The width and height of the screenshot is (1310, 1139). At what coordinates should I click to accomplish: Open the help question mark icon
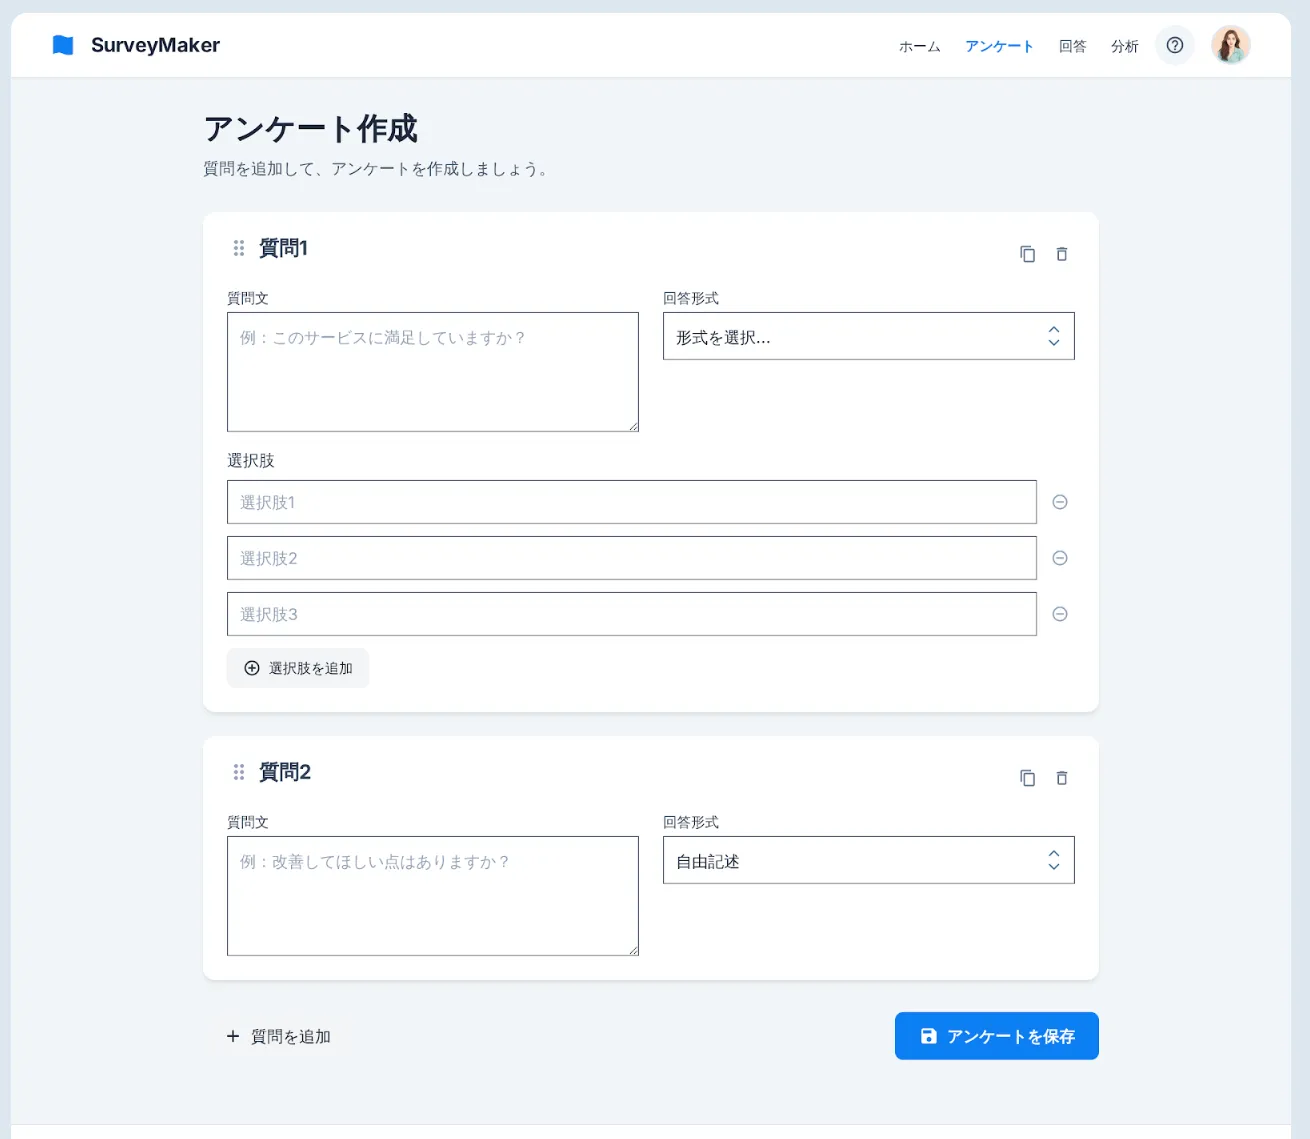[x=1175, y=45]
